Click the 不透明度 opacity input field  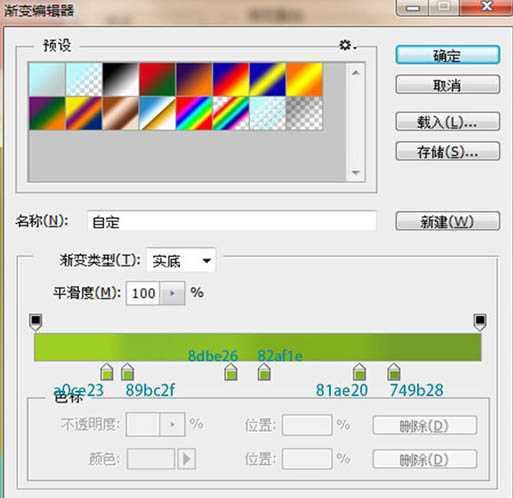point(143,425)
